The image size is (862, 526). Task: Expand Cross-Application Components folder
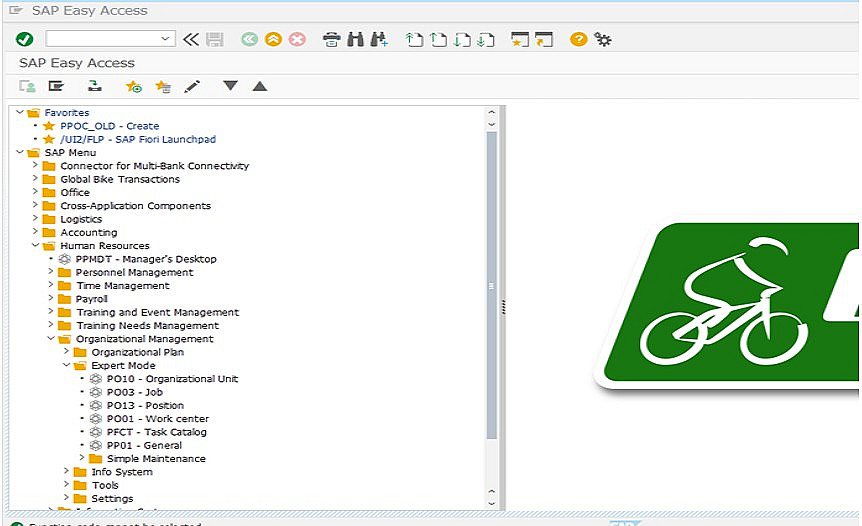pyautogui.click(x=35, y=205)
